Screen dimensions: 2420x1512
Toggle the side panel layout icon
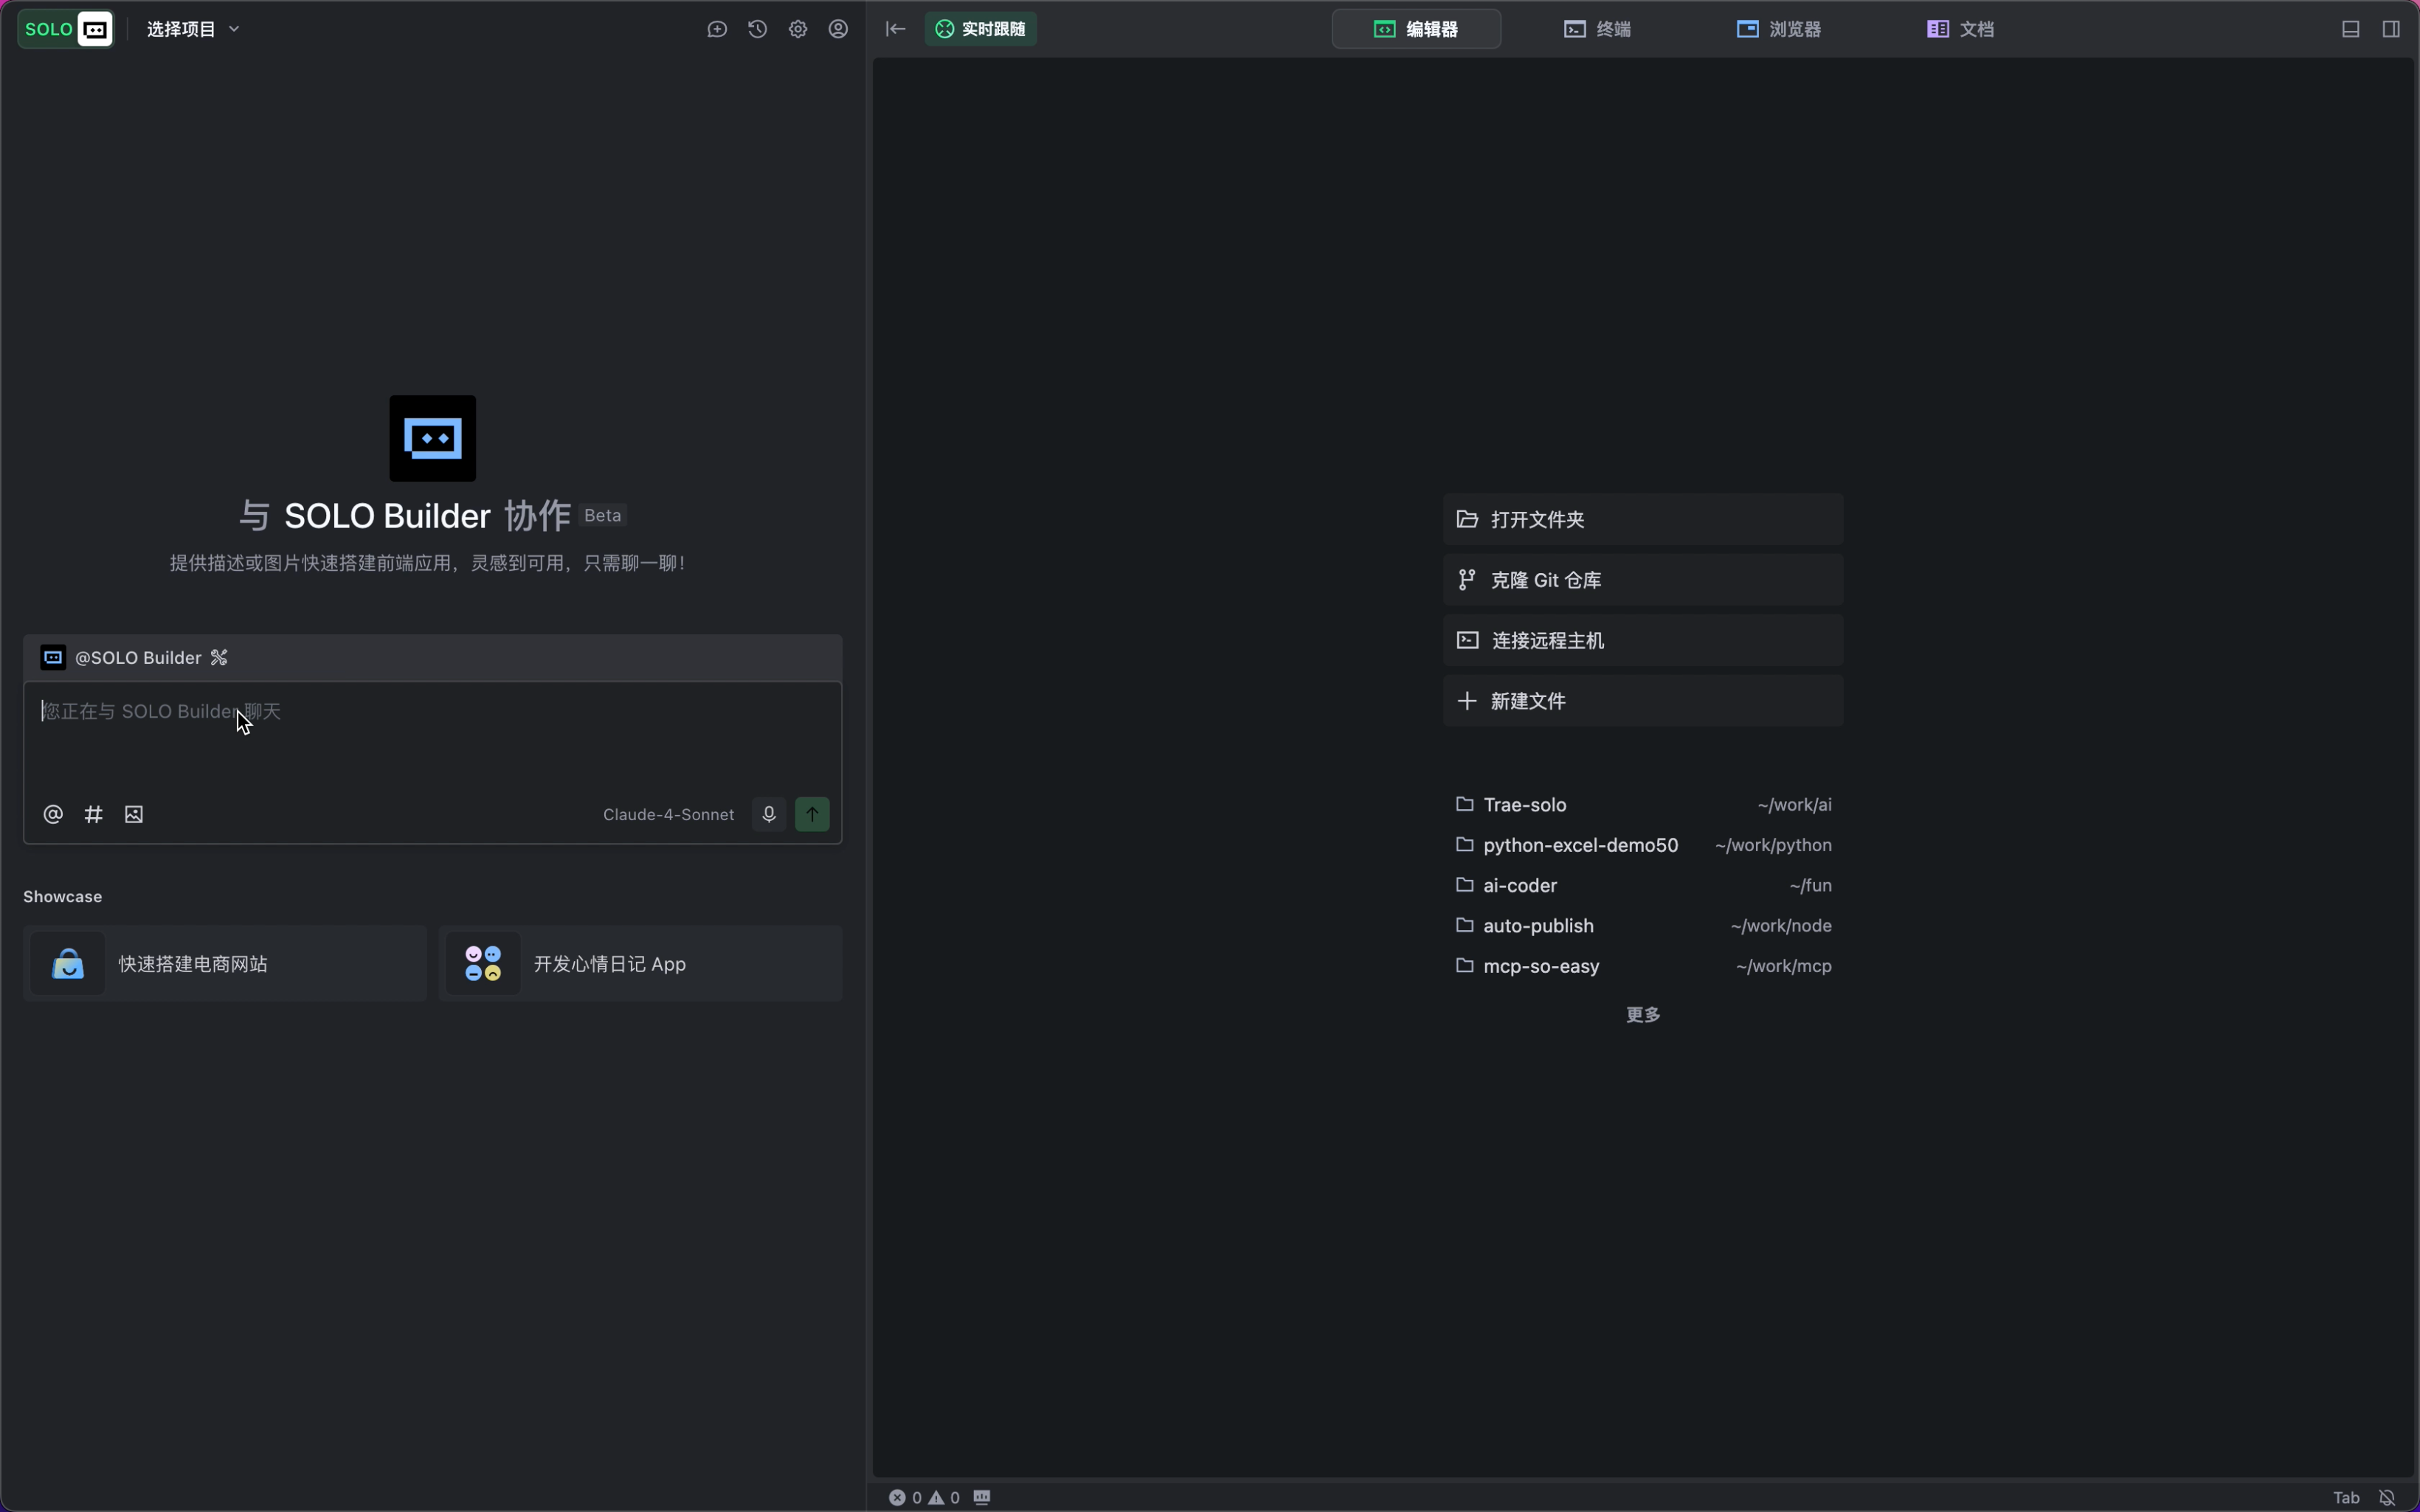[x=2391, y=29]
